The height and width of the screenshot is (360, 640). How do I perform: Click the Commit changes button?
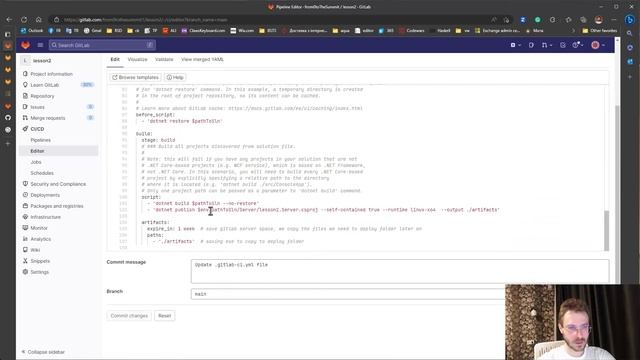(129, 316)
